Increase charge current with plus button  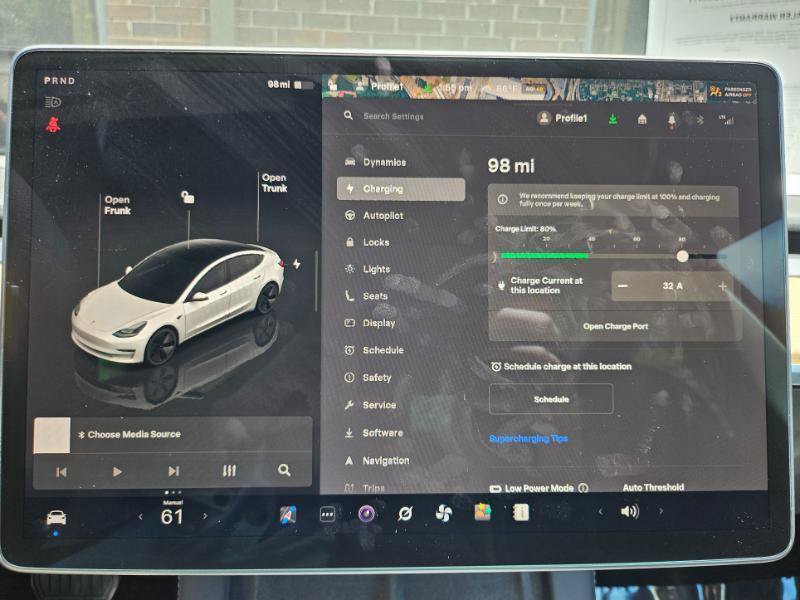tap(723, 287)
